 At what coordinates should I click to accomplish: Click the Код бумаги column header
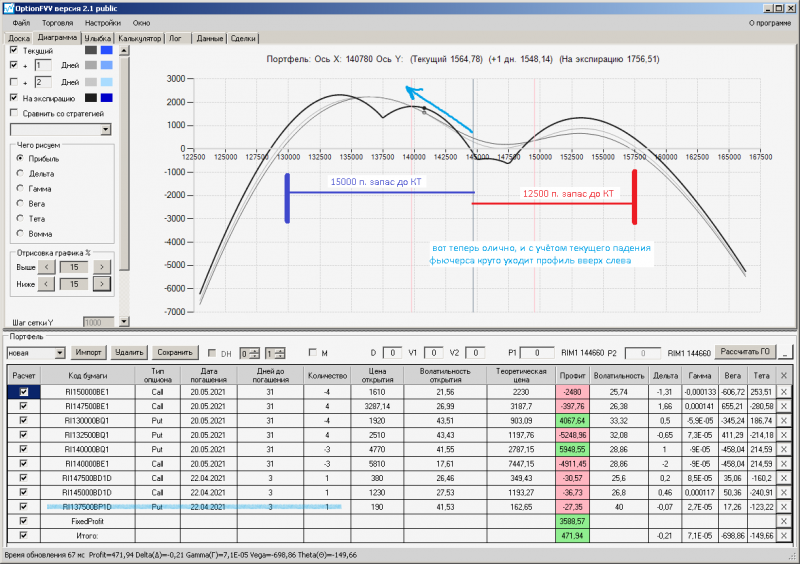tap(88, 376)
